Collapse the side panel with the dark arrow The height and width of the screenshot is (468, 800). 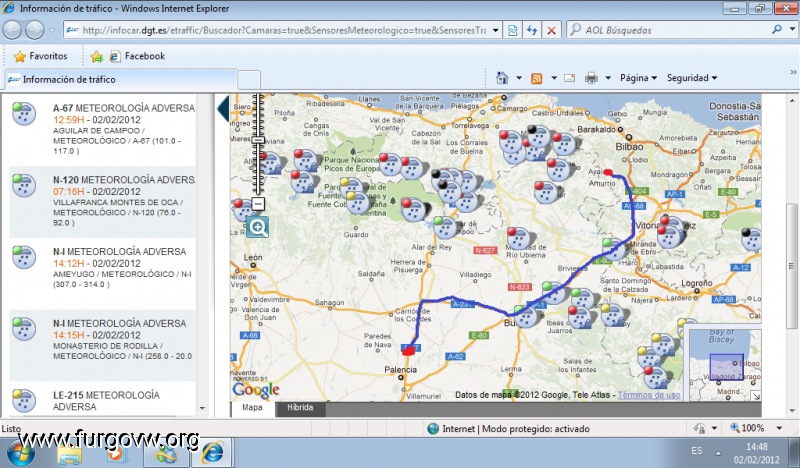pos(223,108)
